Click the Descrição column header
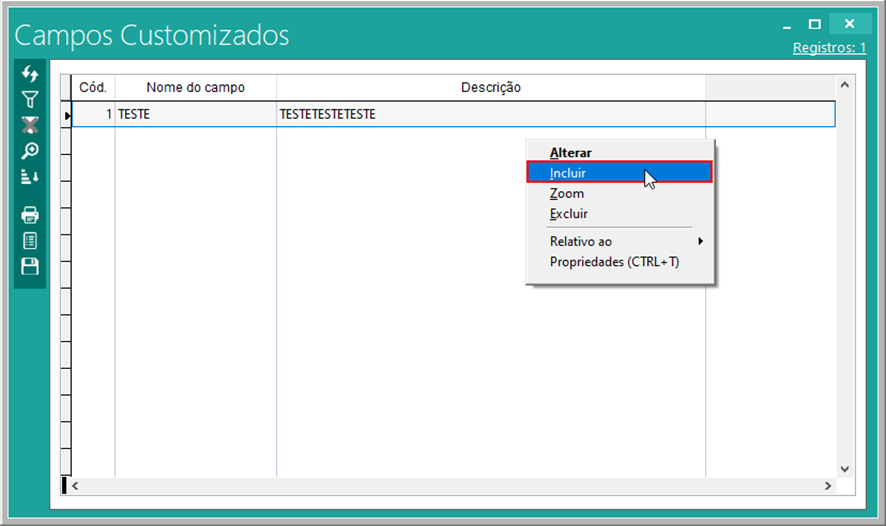 click(490, 88)
